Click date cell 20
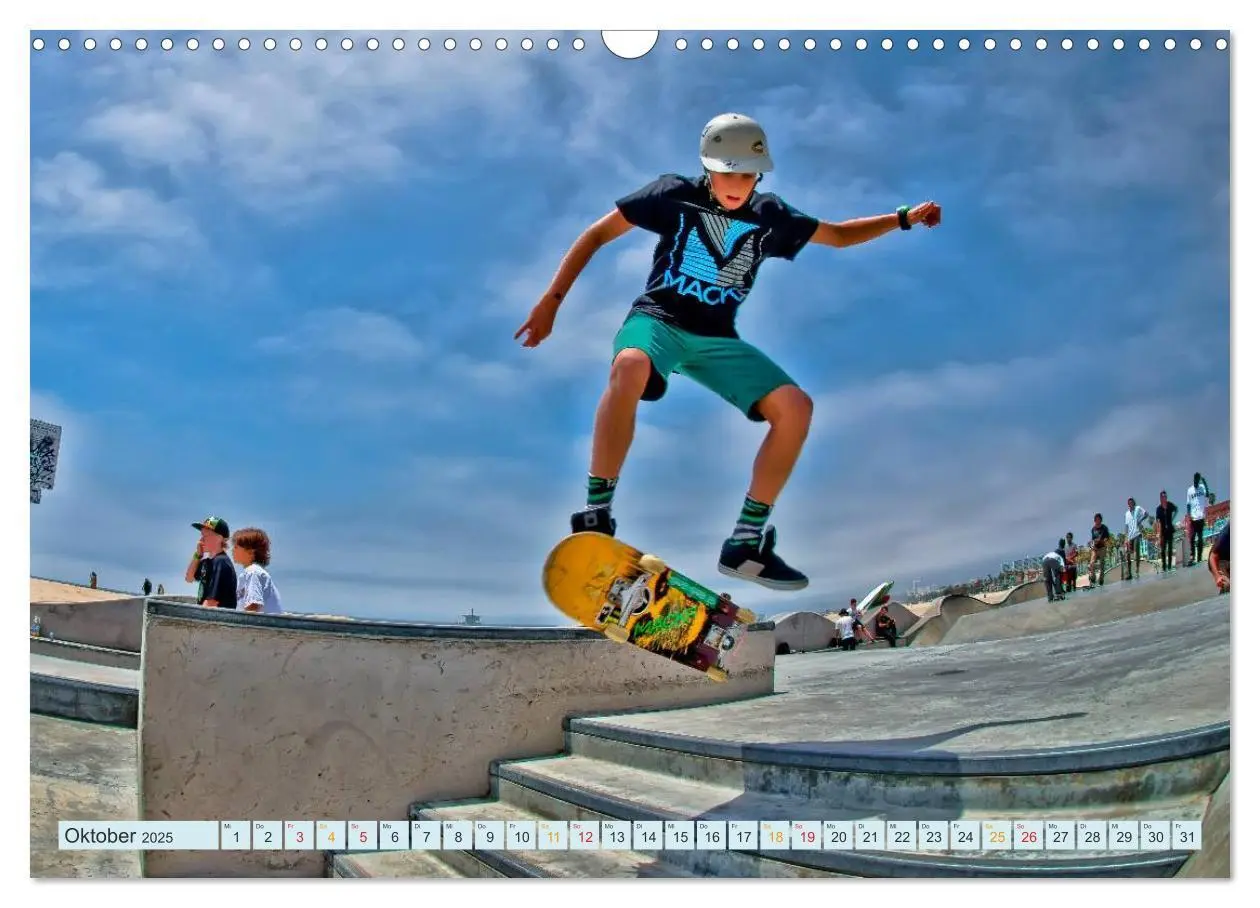 point(839,836)
